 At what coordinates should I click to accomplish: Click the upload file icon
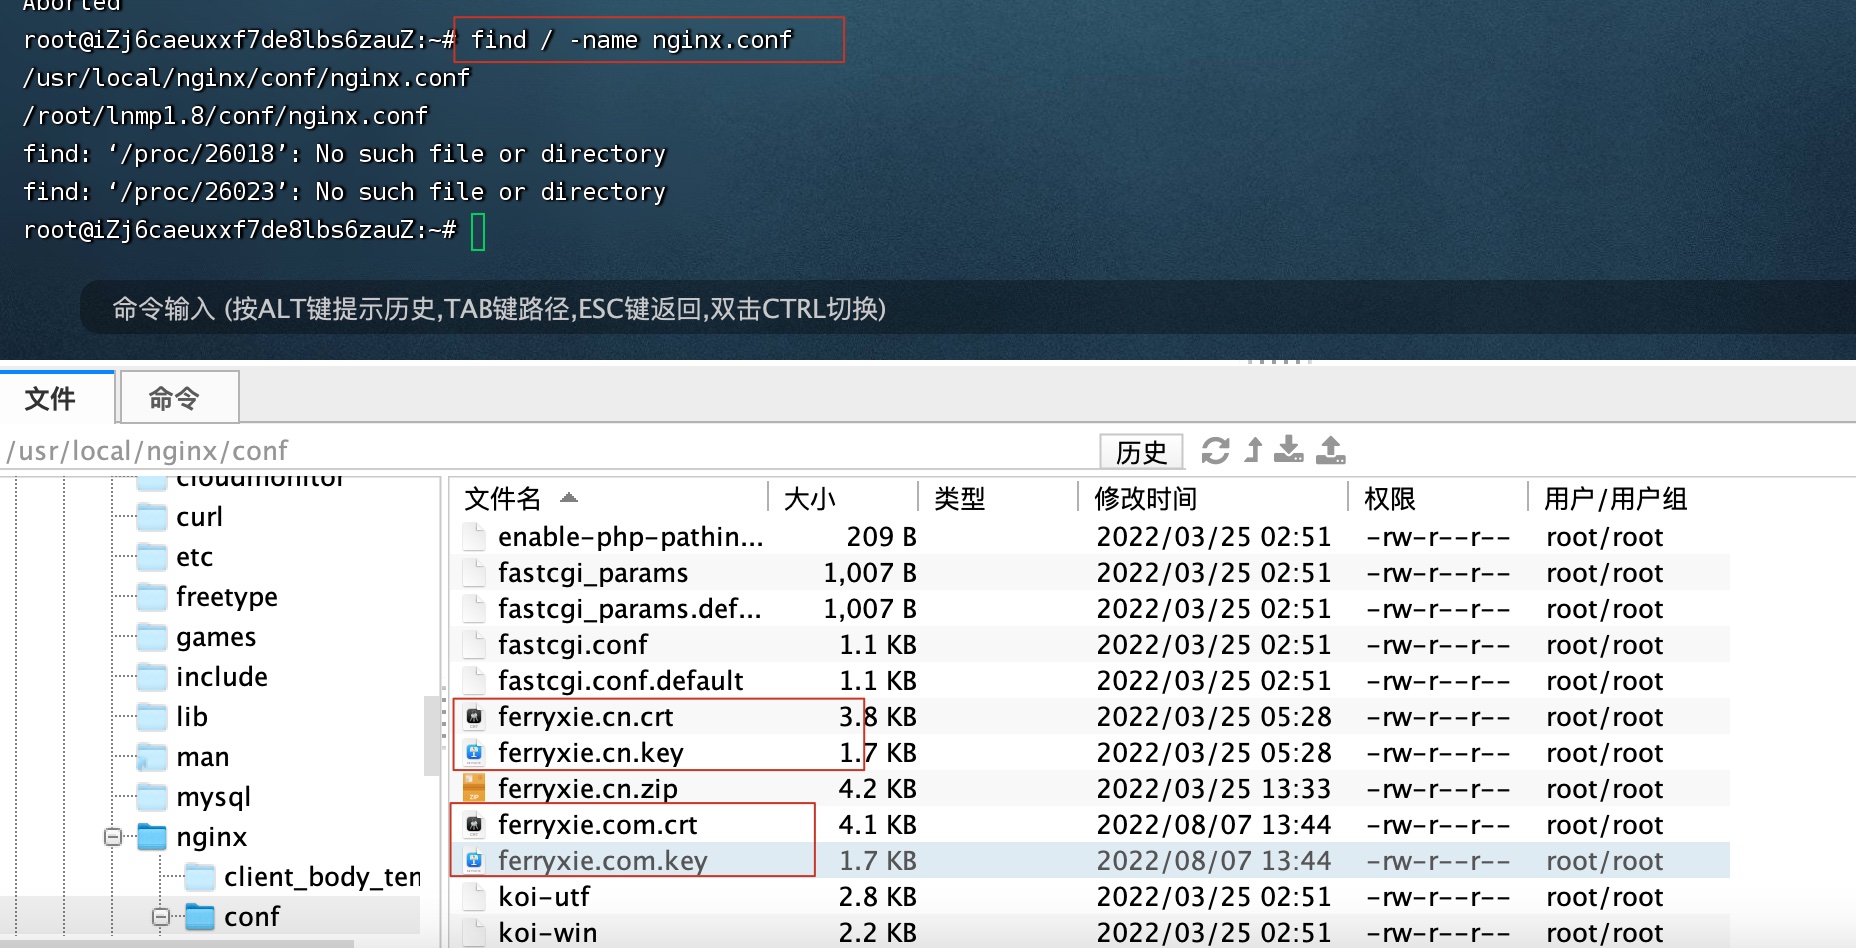point(1330,451)
